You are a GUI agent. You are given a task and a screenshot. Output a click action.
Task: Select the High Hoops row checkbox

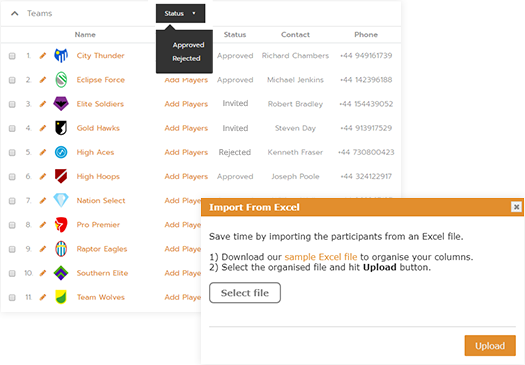coord(12,177)
